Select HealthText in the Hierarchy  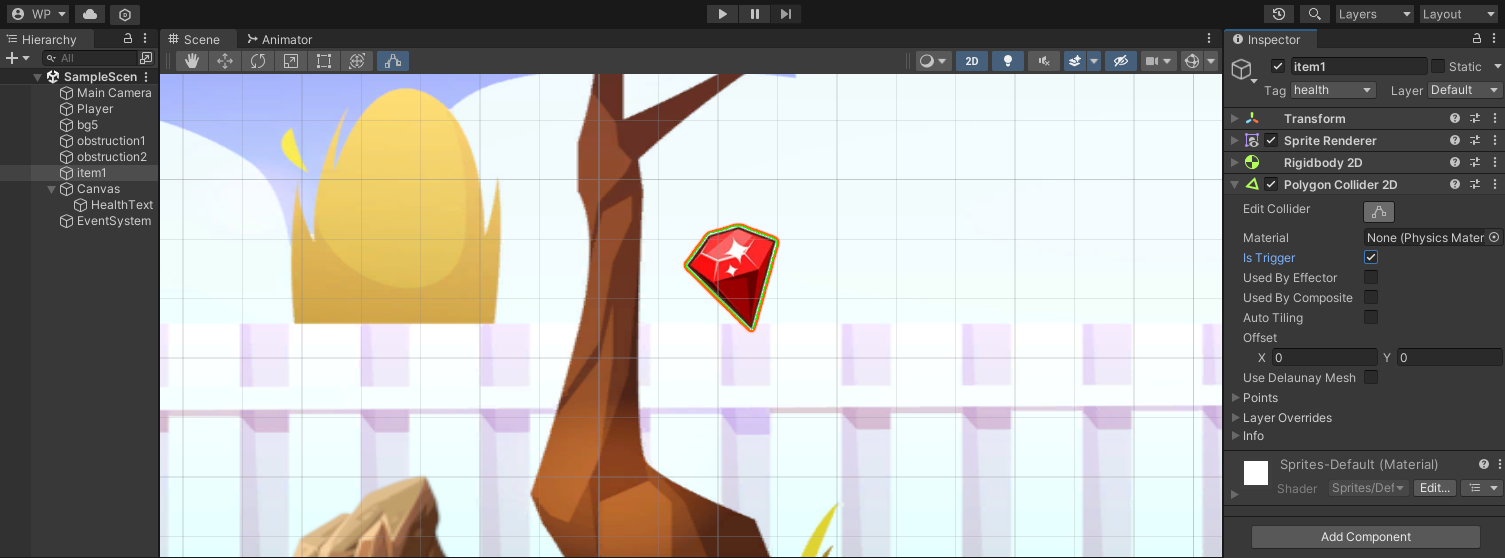pyautogui.click(x=122, y=205)
